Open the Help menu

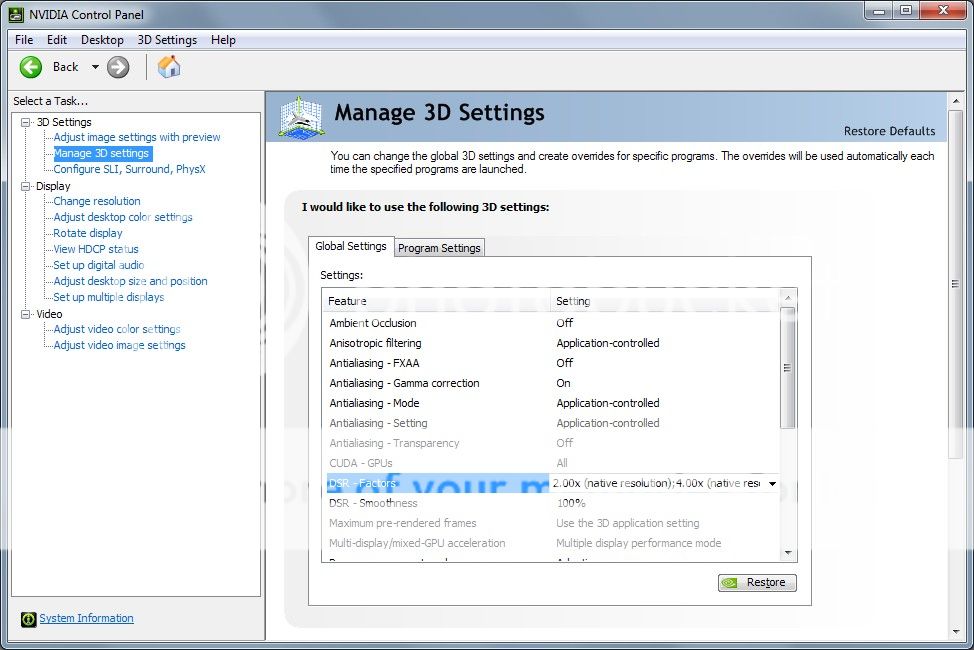click(223, 40)
